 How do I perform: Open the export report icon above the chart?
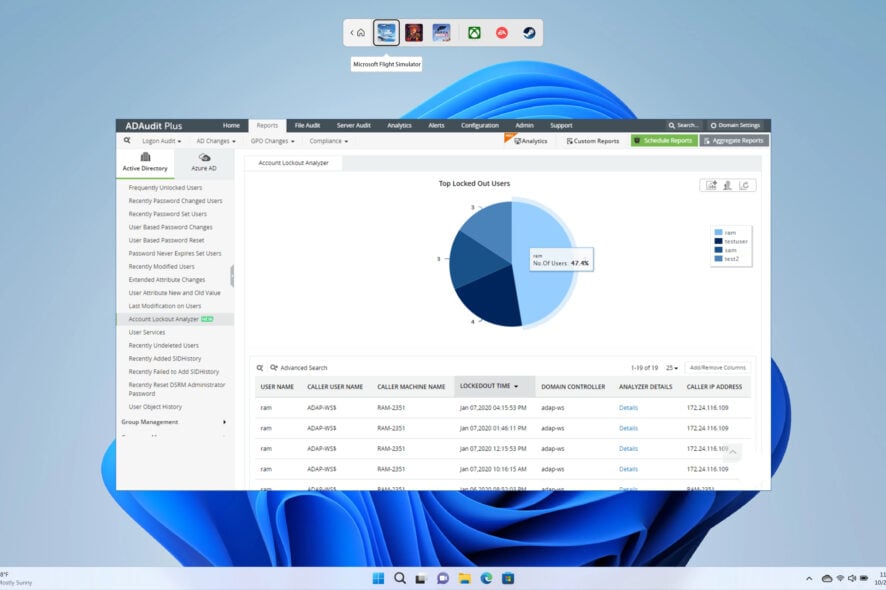coord(711,185)
